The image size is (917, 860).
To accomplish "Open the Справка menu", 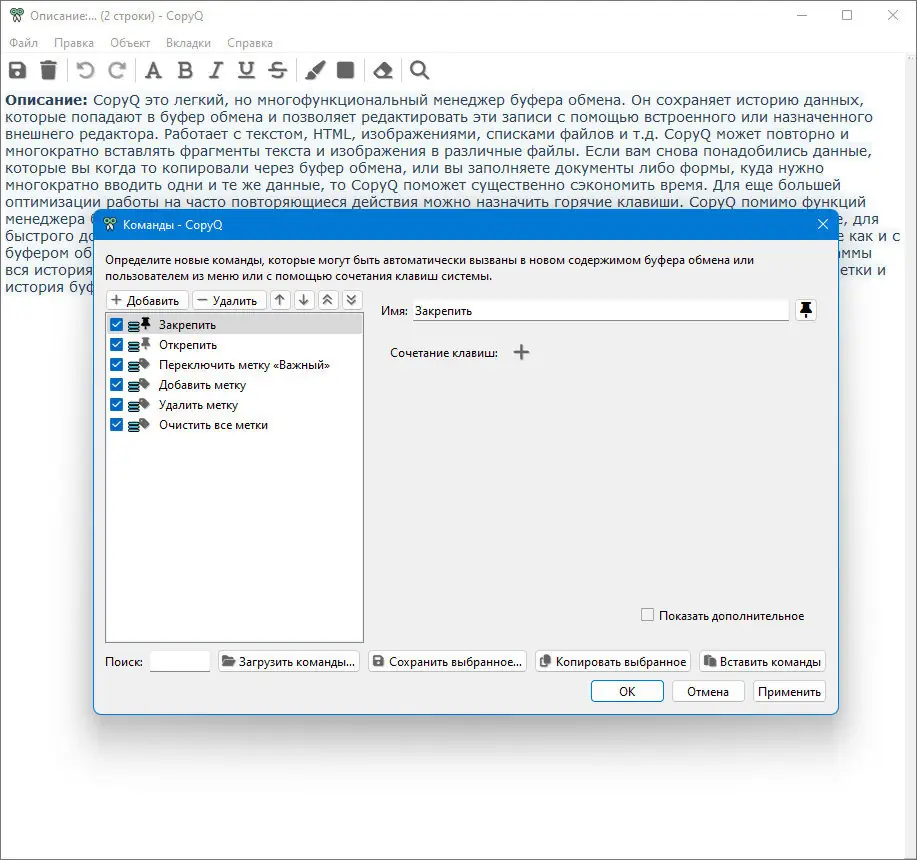I will pos(250,43).
